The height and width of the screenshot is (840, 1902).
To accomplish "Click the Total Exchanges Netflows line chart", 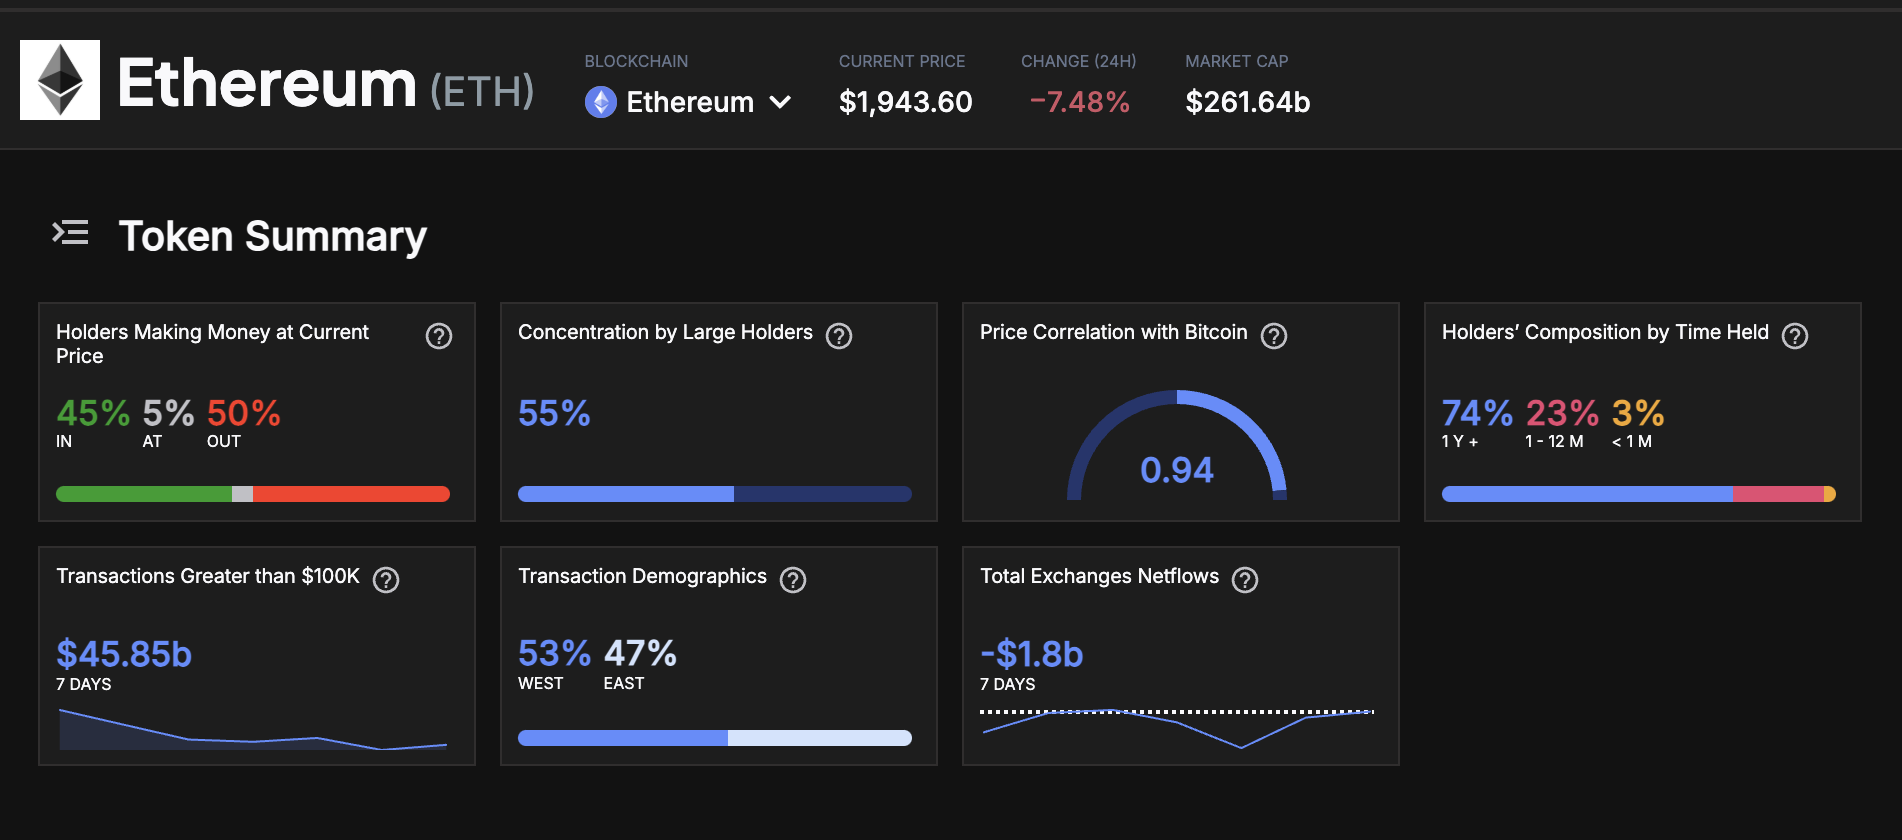I will click(x=1177, y=728).
